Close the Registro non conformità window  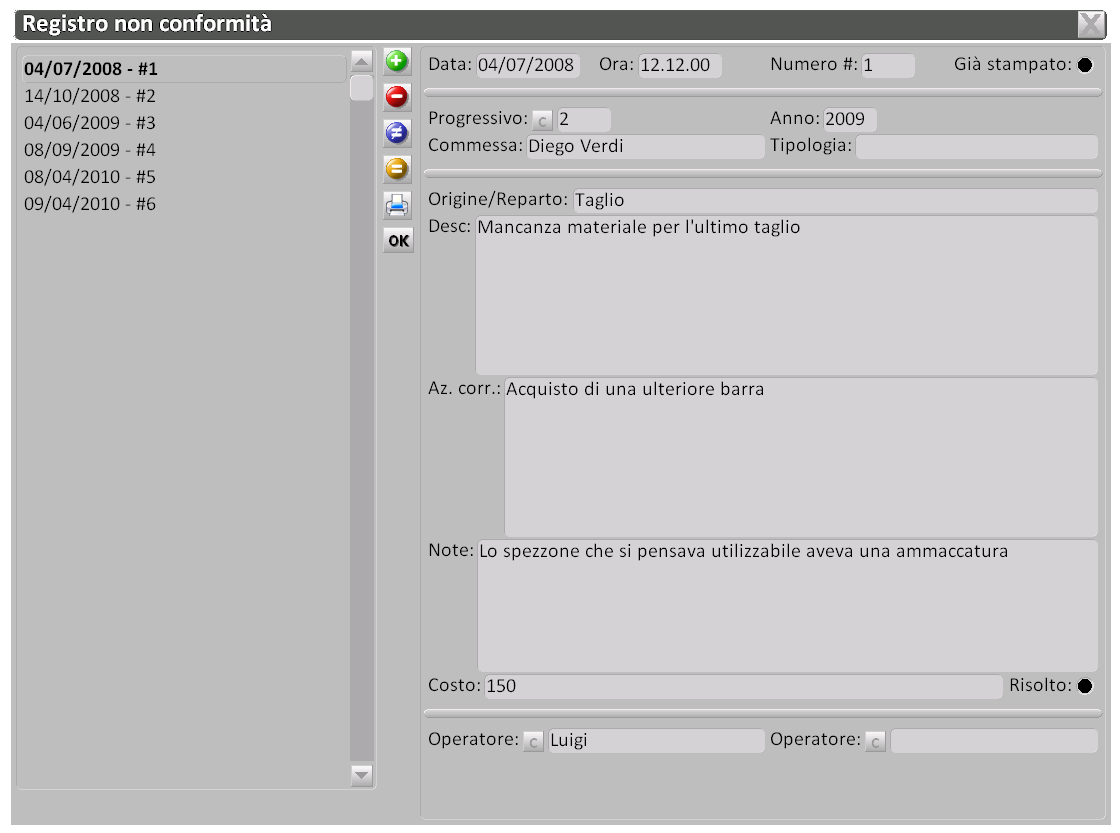click(1090, 24)
